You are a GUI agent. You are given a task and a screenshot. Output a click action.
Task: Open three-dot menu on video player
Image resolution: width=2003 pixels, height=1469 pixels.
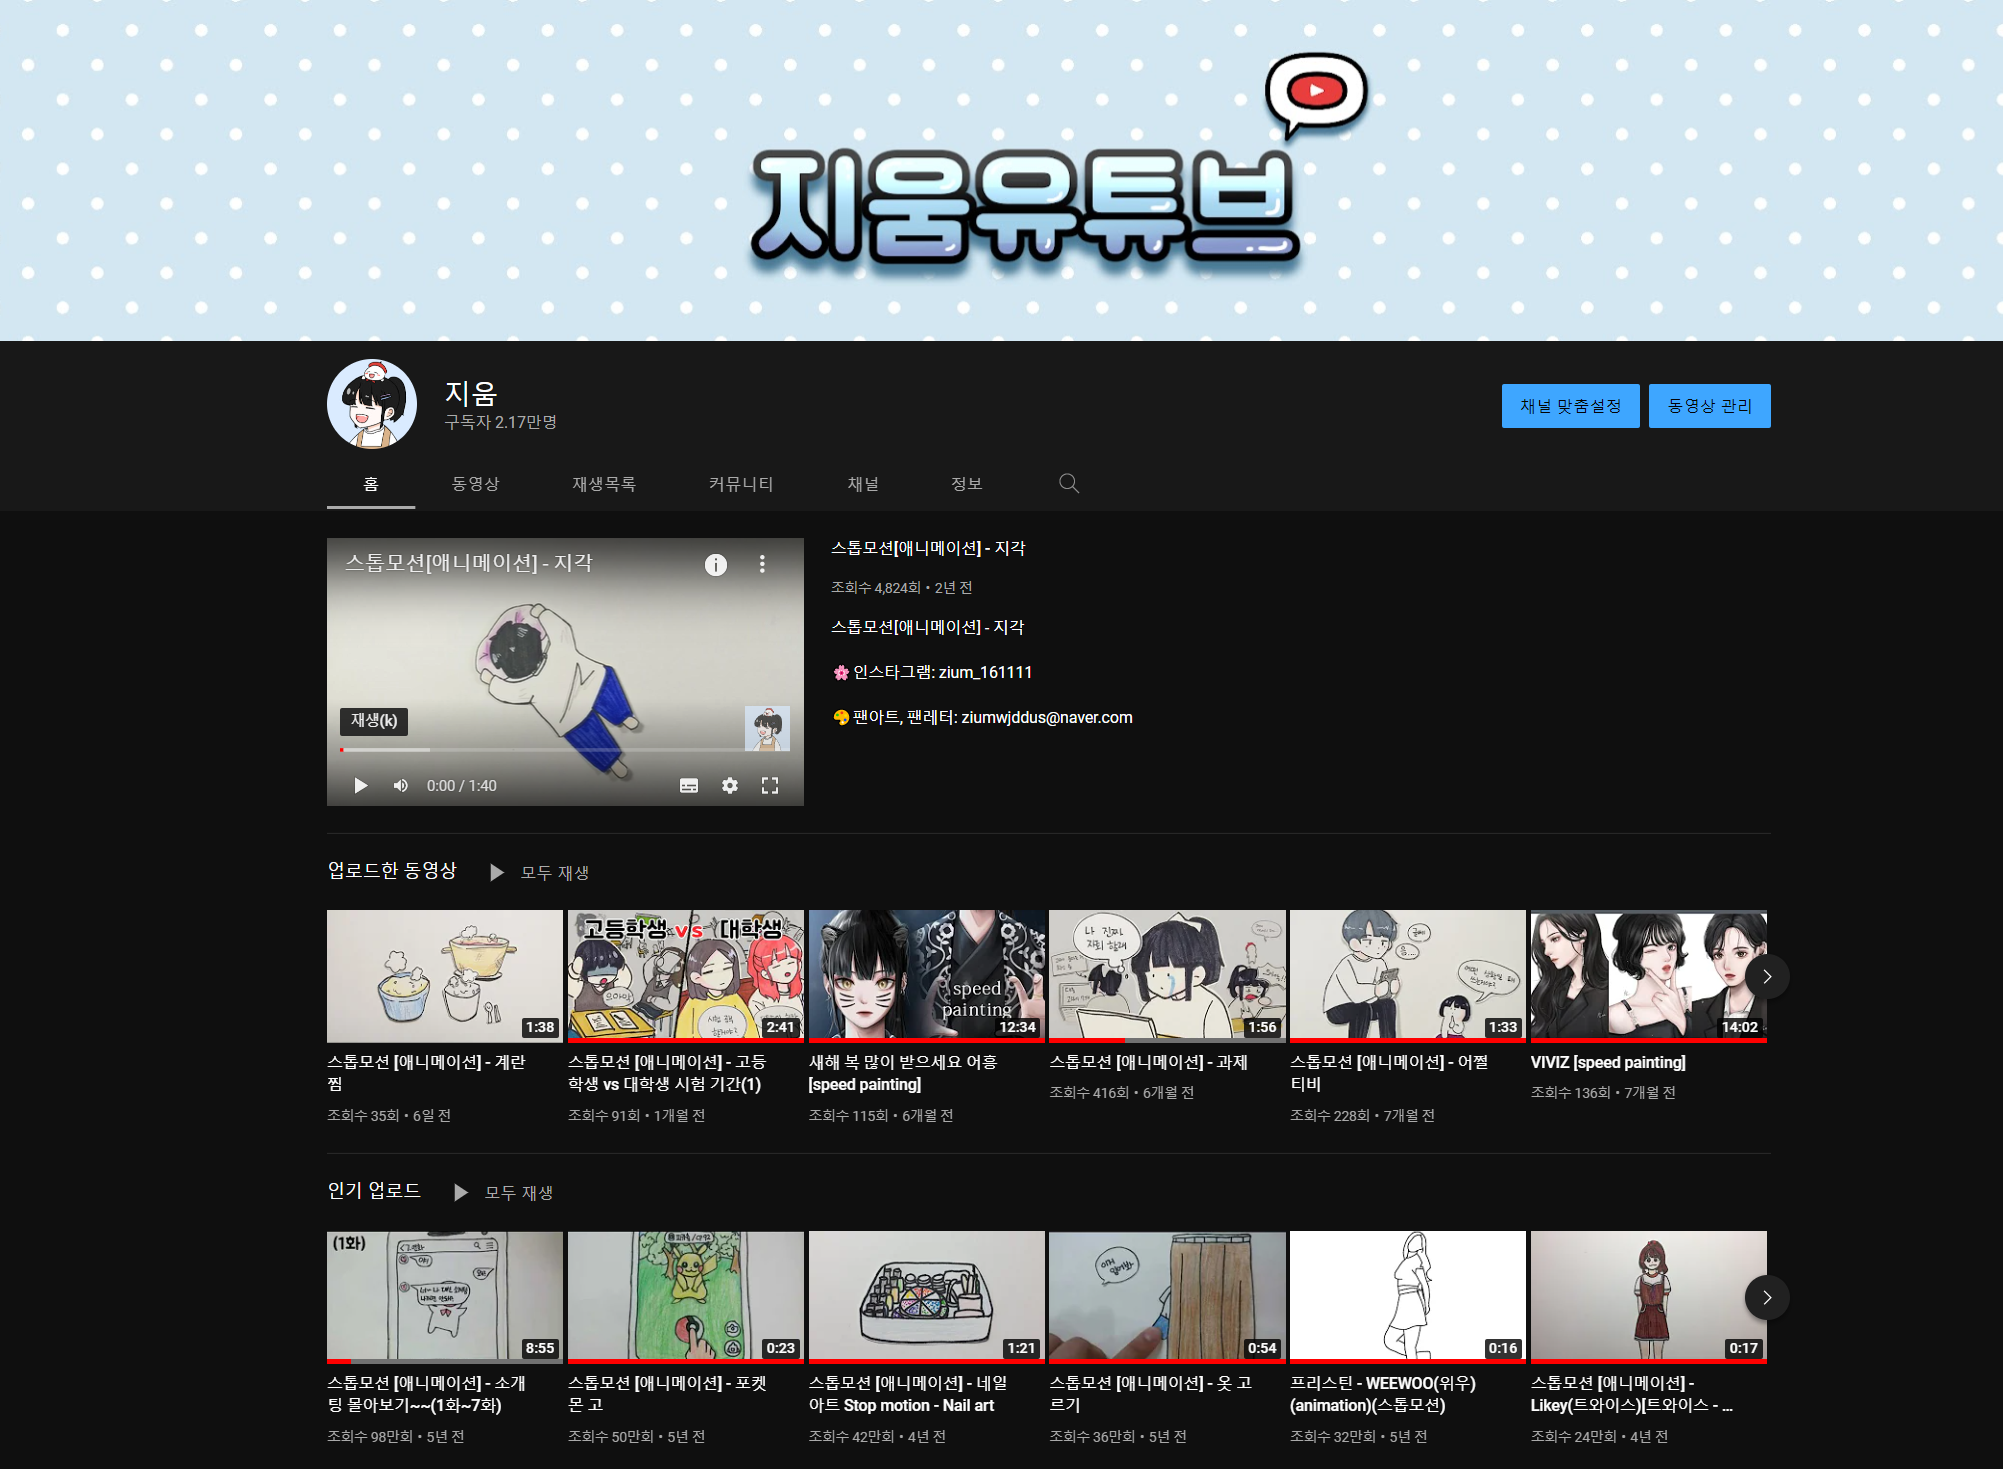pos(762,565)
